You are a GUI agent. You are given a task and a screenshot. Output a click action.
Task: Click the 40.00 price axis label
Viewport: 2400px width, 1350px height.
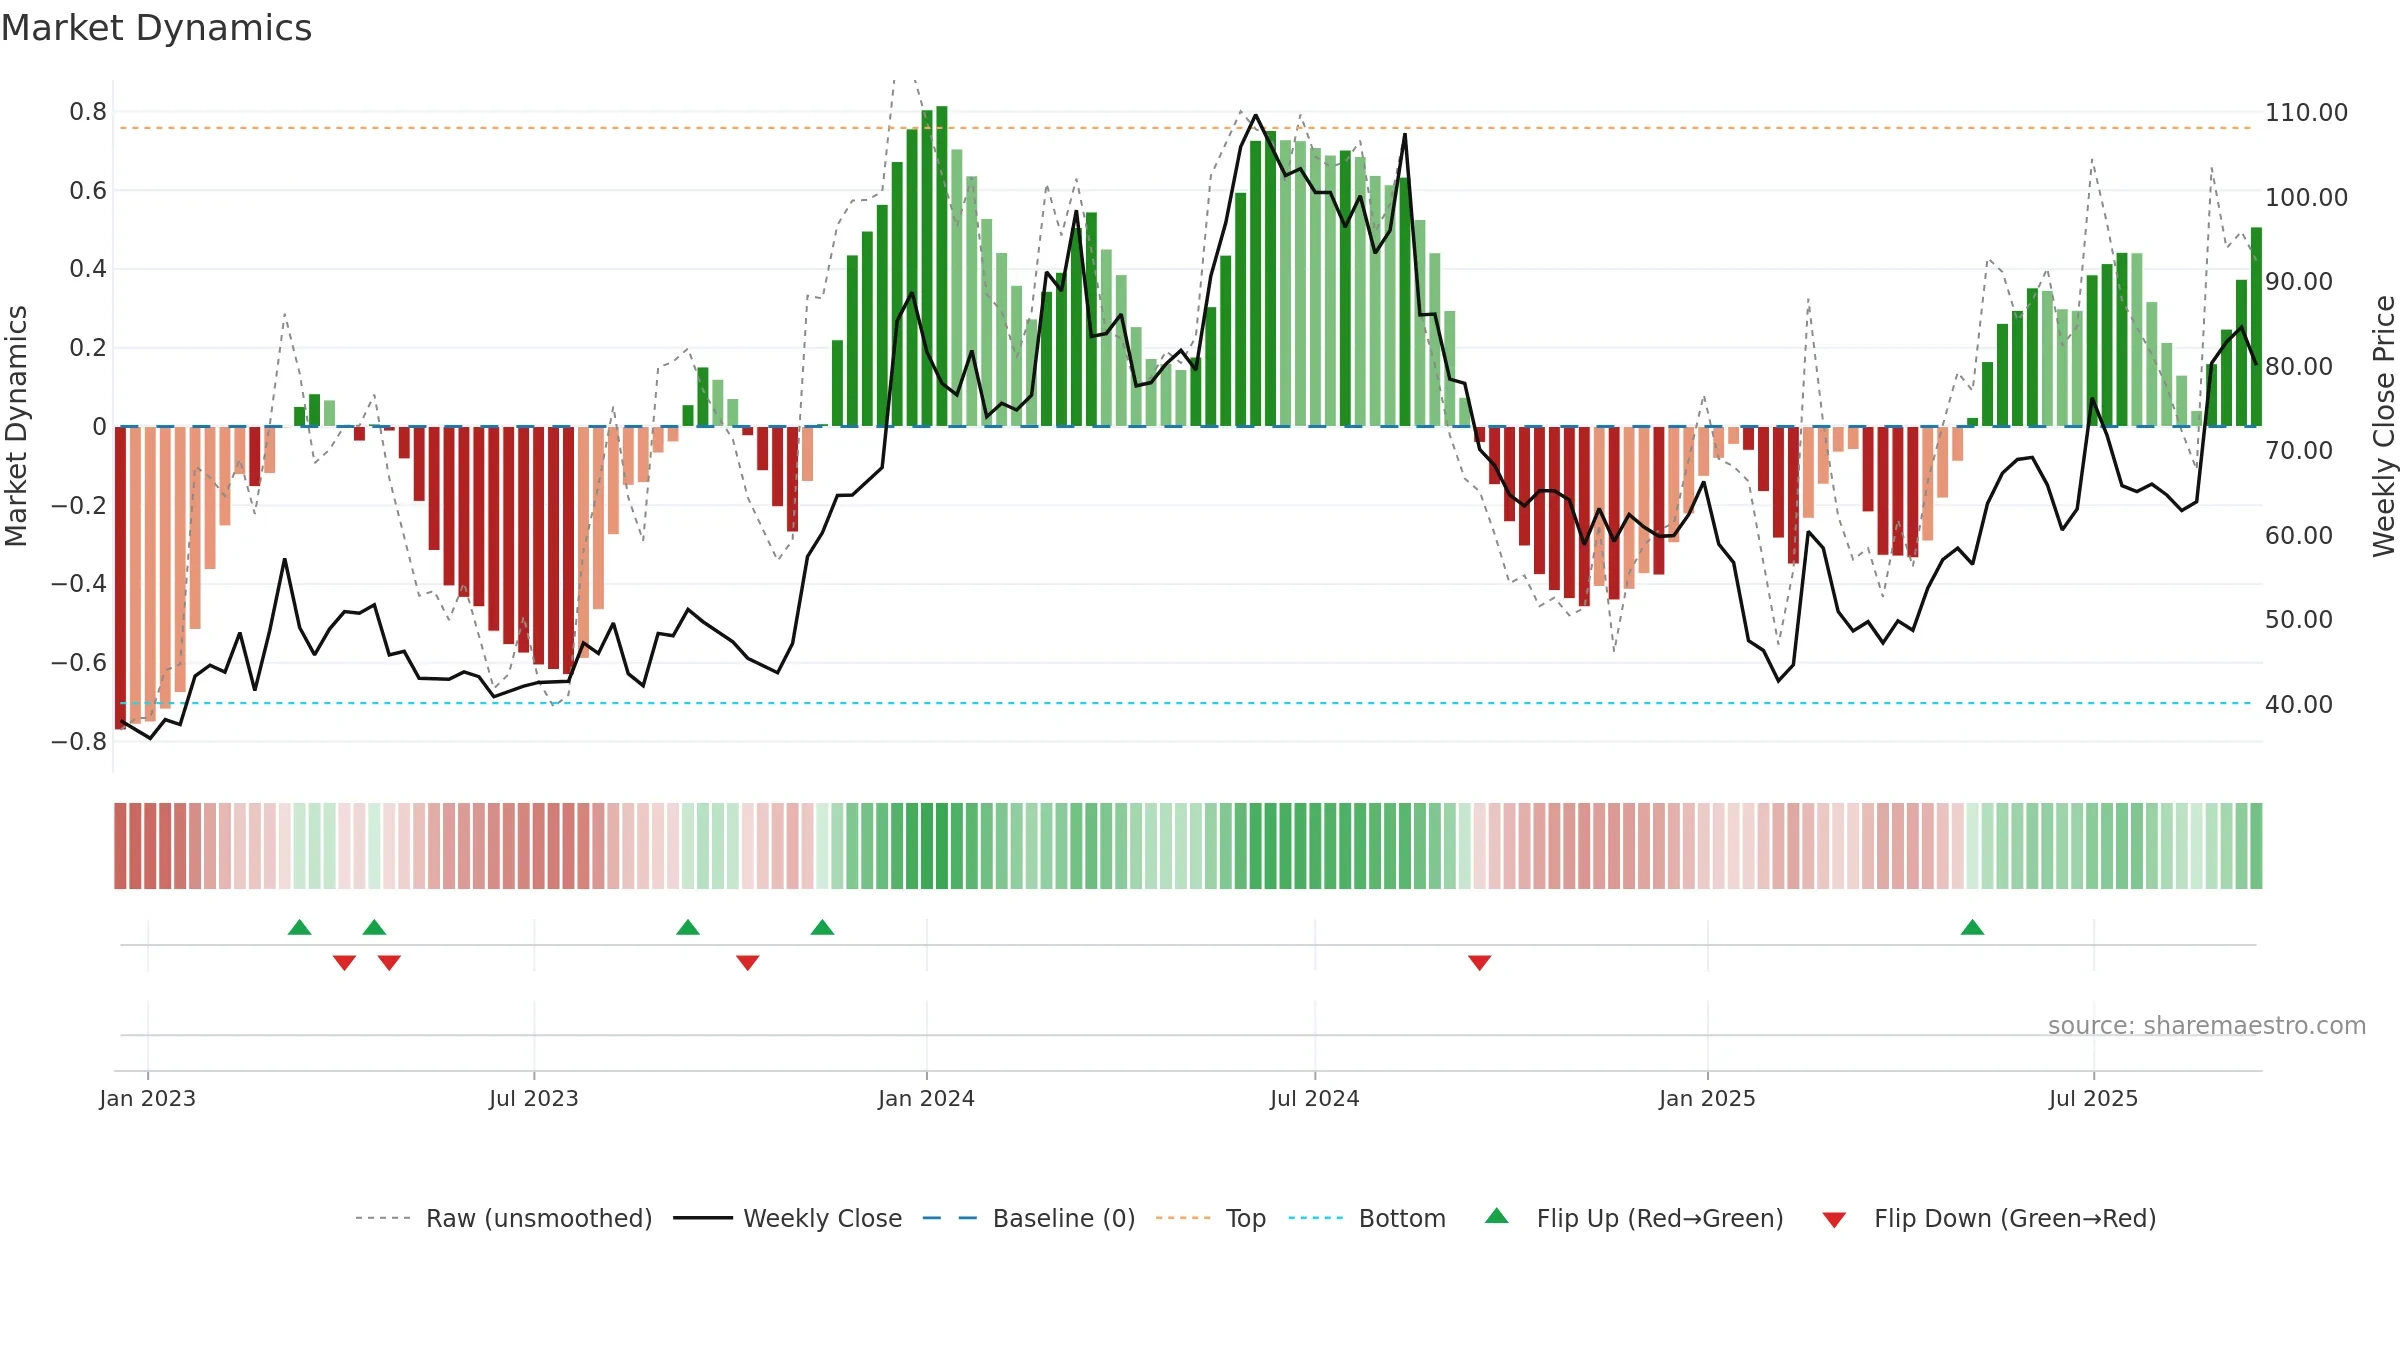click(2299, 704)
